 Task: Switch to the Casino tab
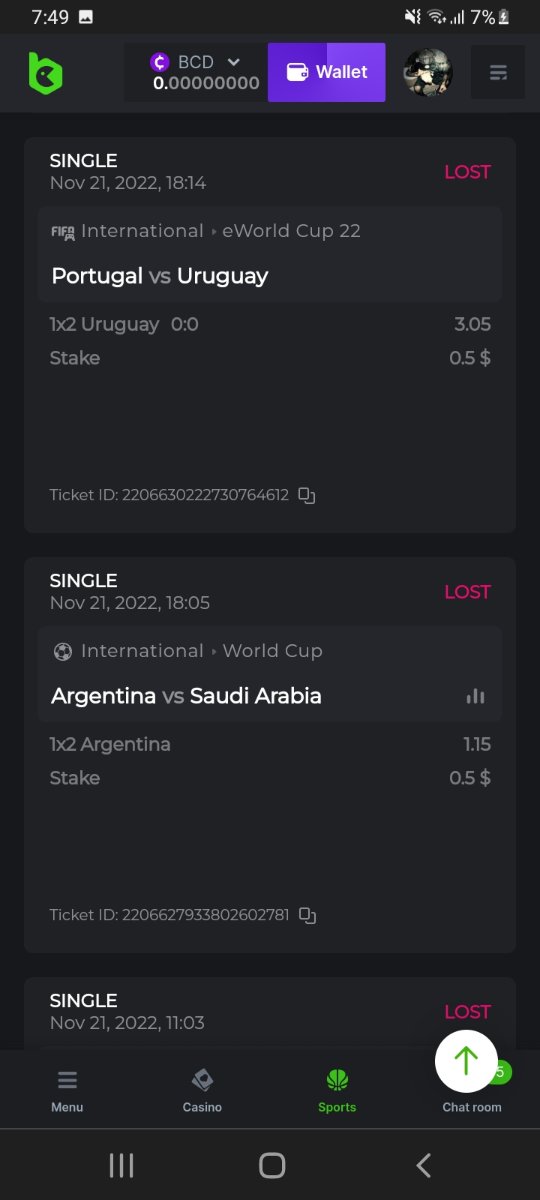202,1091
